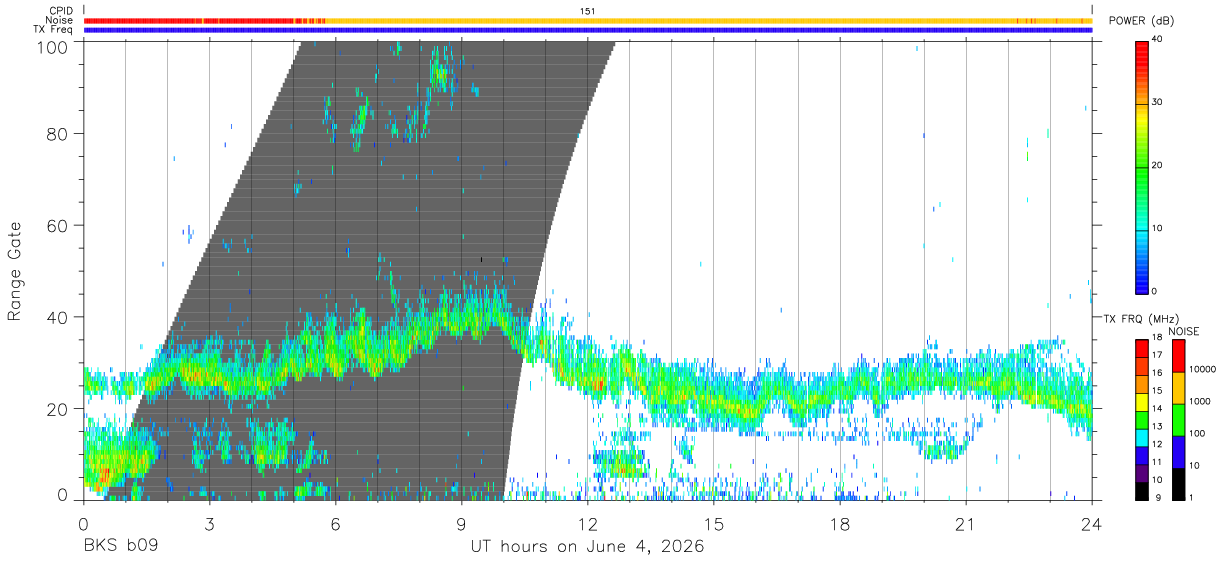Select the "18" tick on the UT hours axis
The image size is (1228, 567).
[x=840, y=524]
